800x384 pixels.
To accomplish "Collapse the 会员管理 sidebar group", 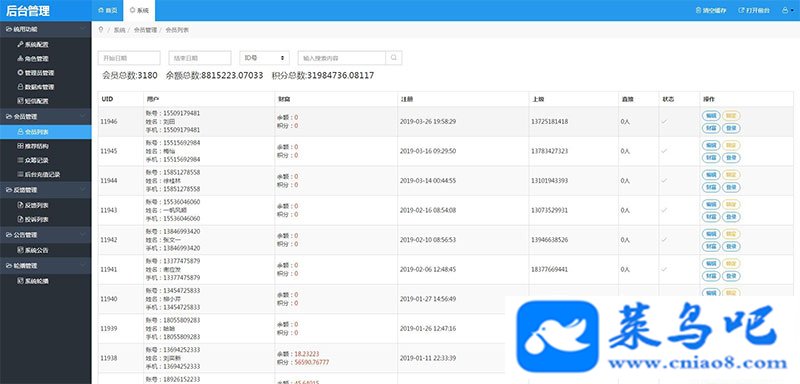I will (x=45, y=117).
